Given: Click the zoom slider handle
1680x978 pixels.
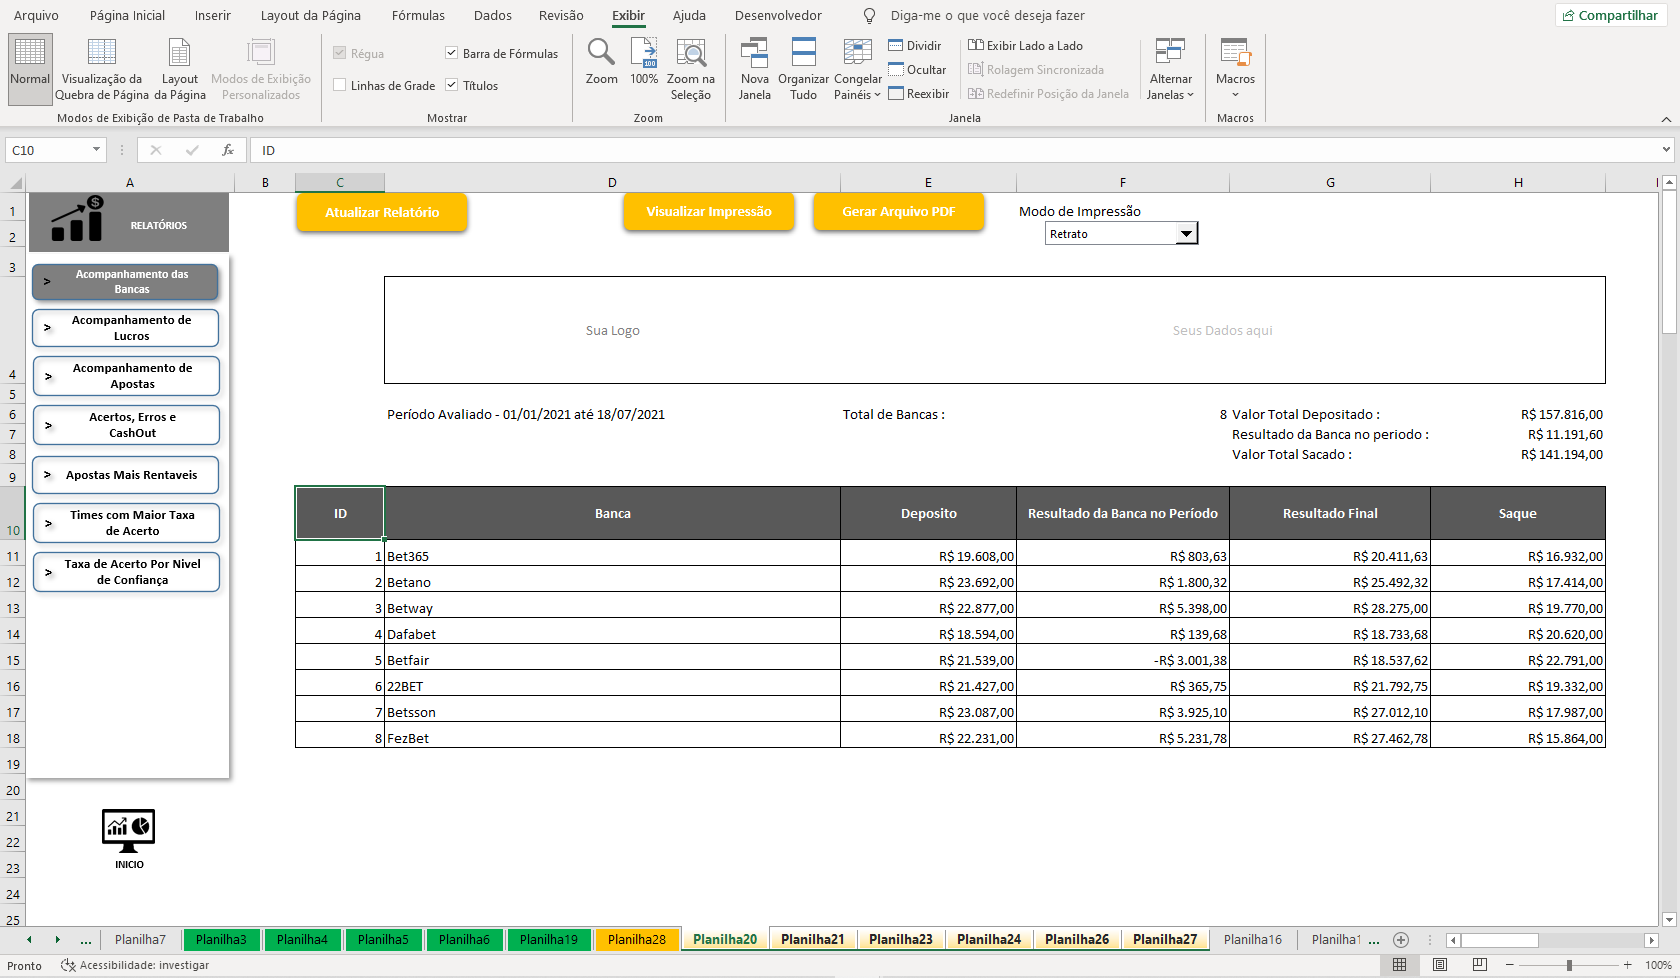Looking at the screenshot, I should (1569, 965).
